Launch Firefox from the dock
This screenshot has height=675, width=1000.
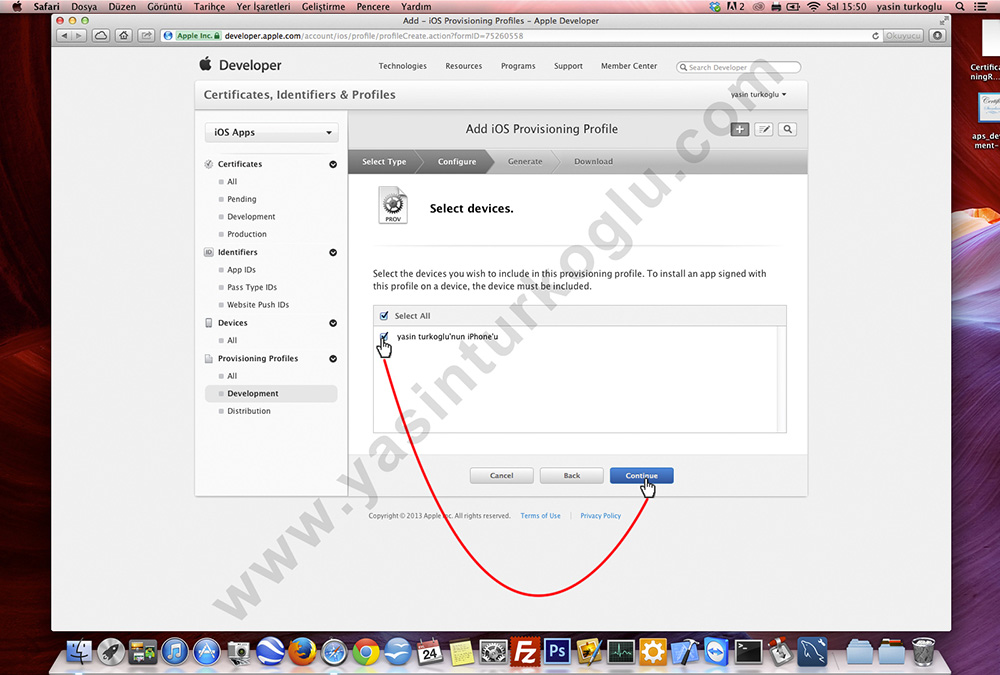point(302,652)
